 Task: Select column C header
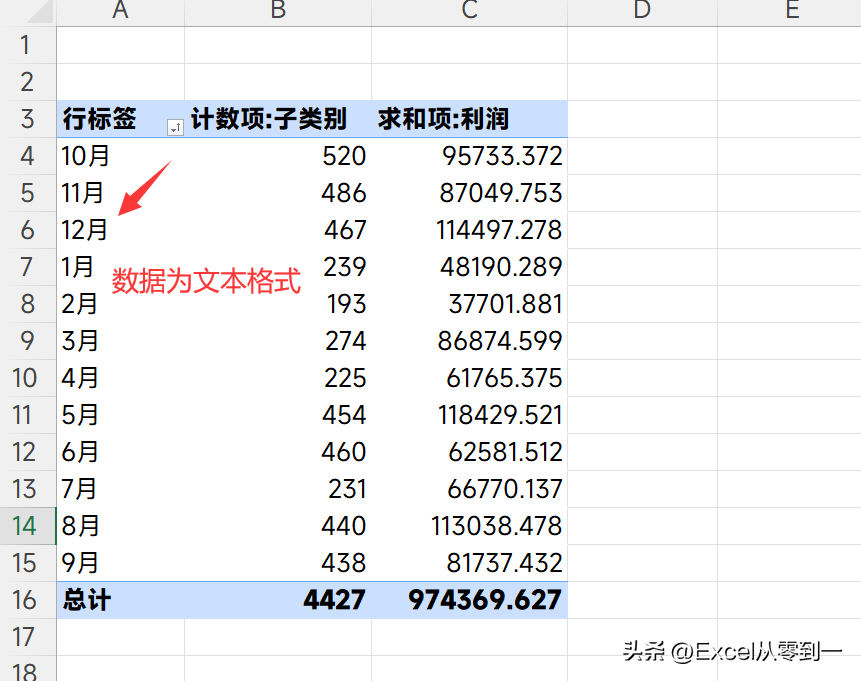point(469,11)
